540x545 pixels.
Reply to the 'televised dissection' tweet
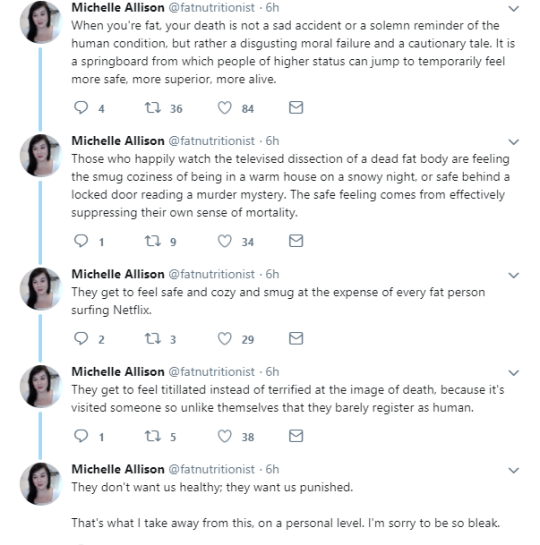pos(81,241)
